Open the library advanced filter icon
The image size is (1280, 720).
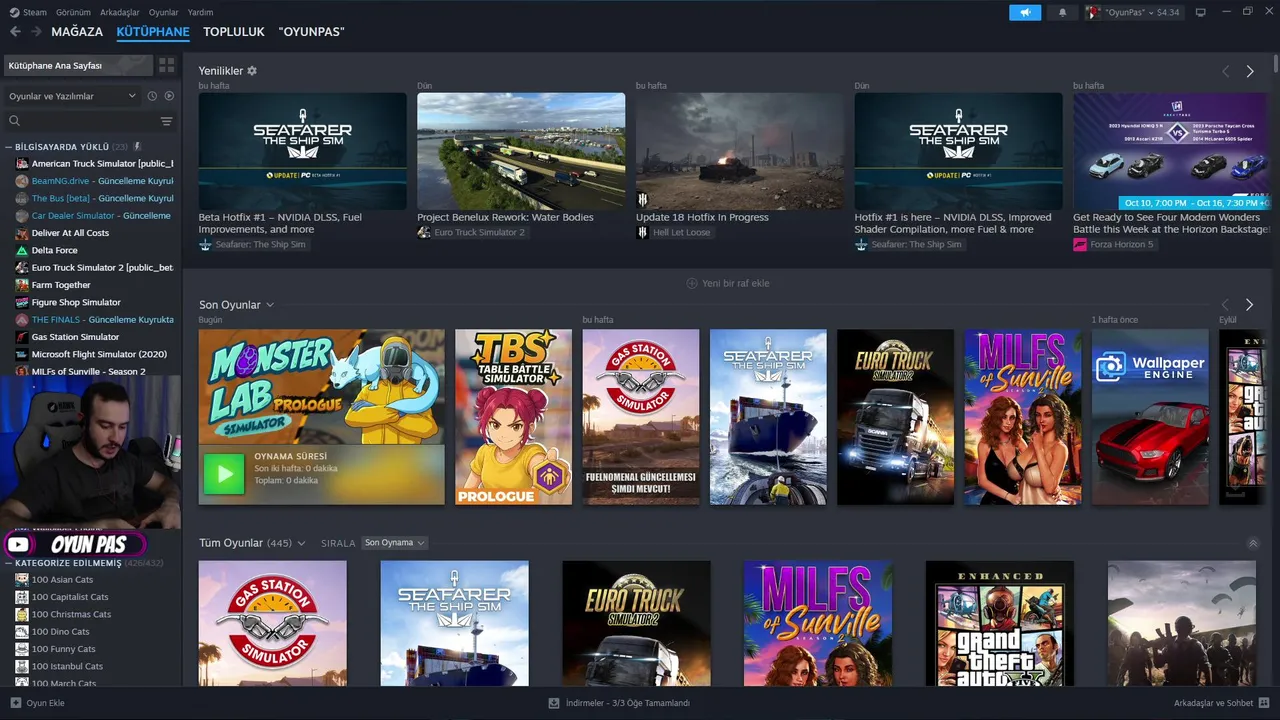[x=166, y=121]
